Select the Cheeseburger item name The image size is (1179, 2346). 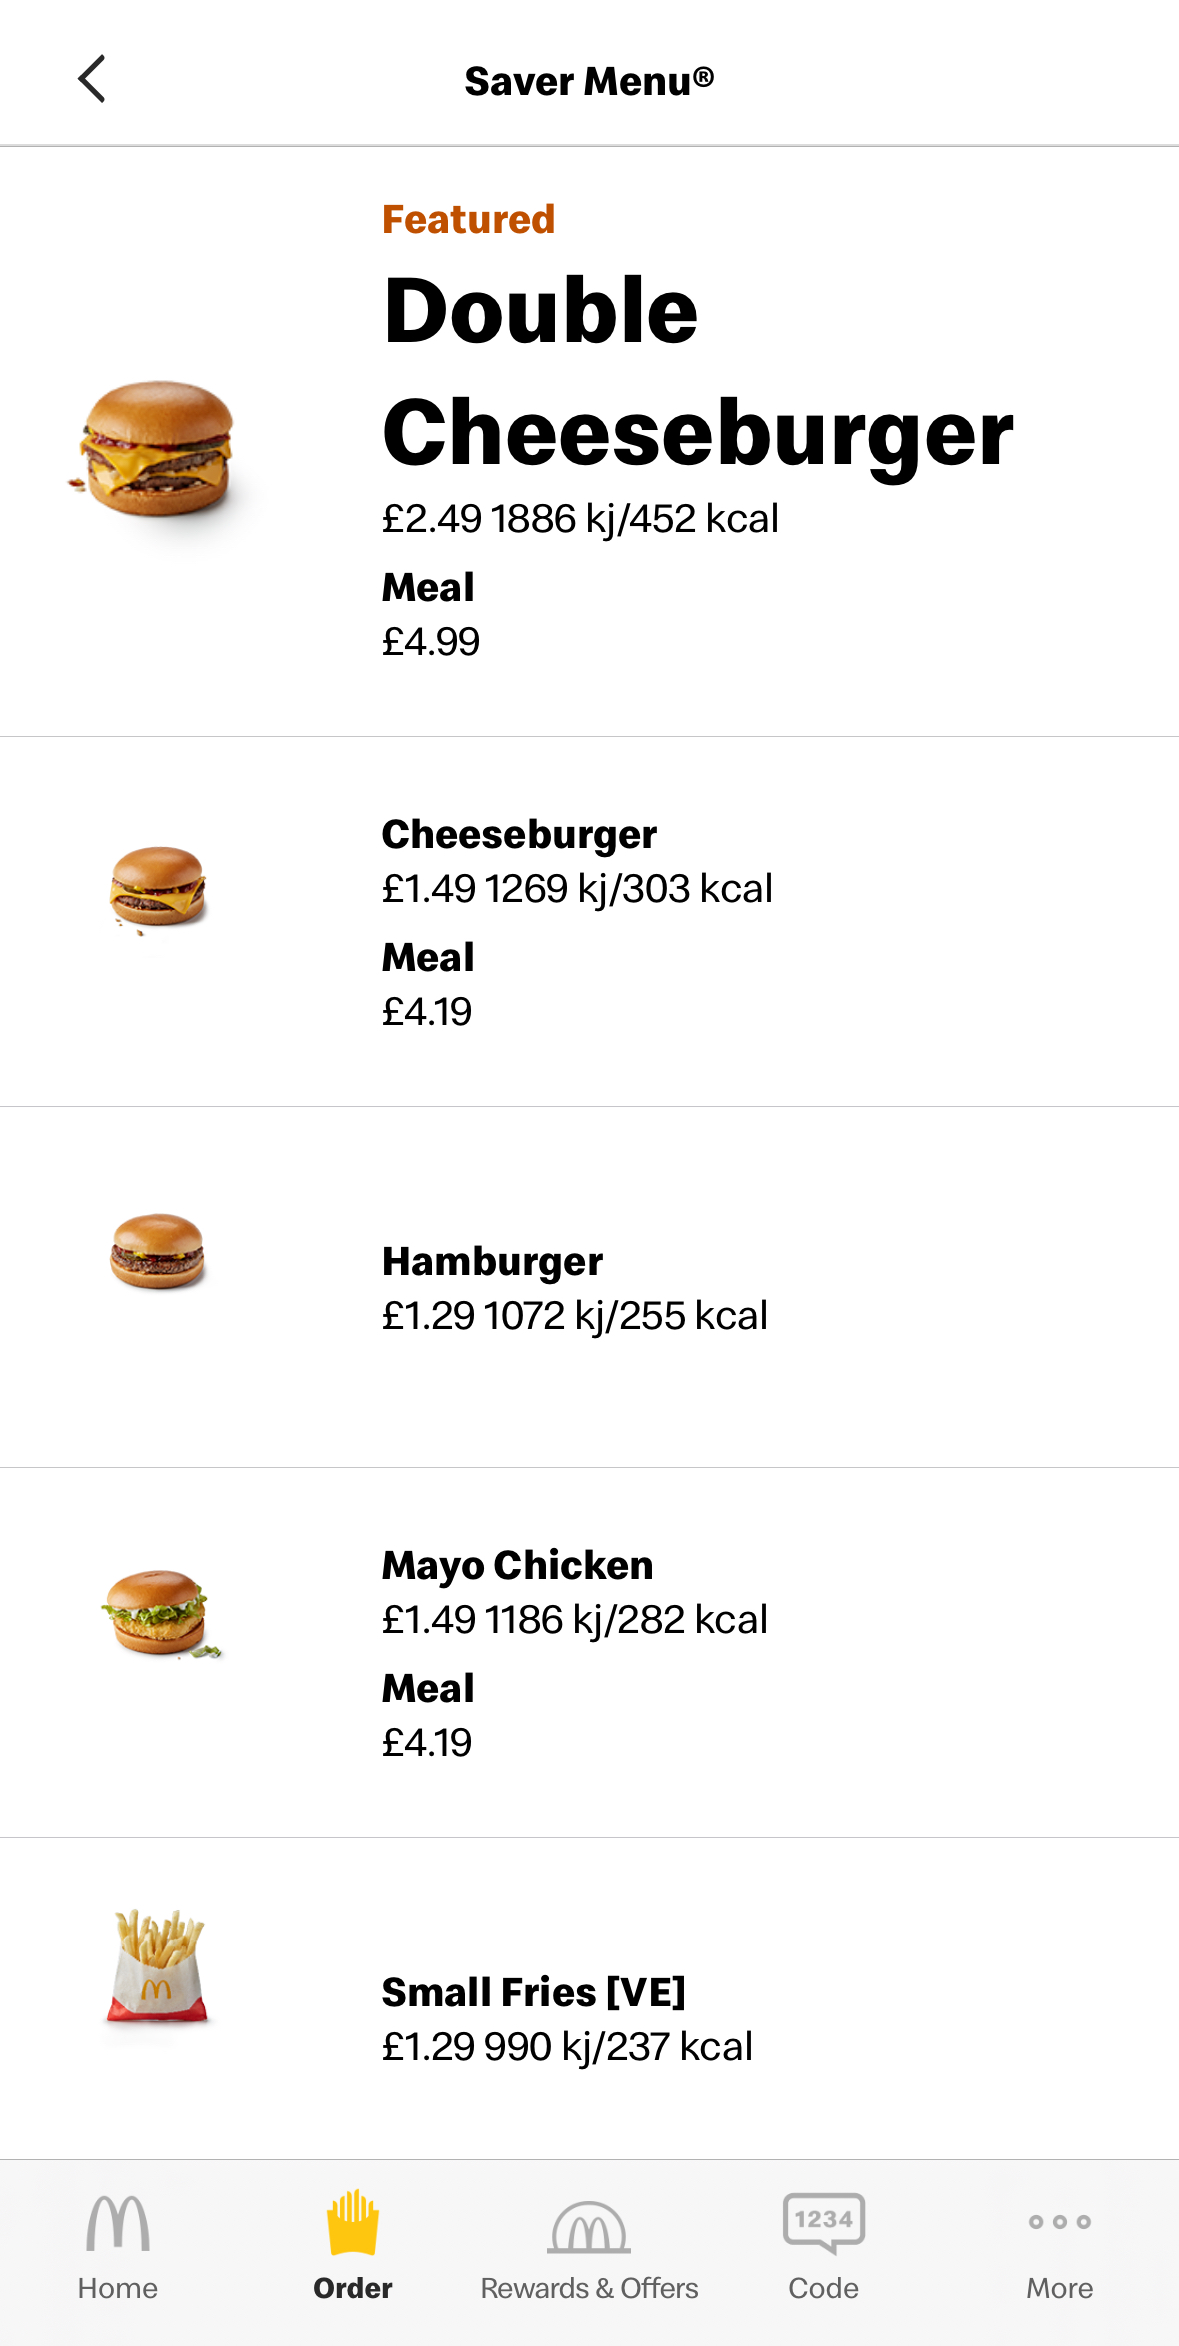click(519, 834)
